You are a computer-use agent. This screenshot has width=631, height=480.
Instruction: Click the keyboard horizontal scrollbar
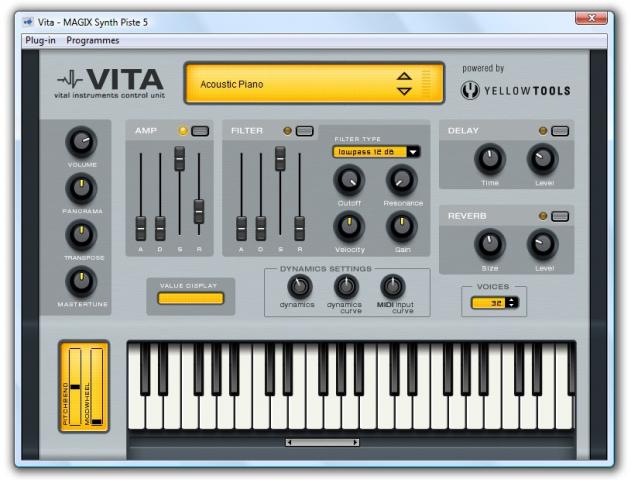pyautogui.click(x=322, y=442)
